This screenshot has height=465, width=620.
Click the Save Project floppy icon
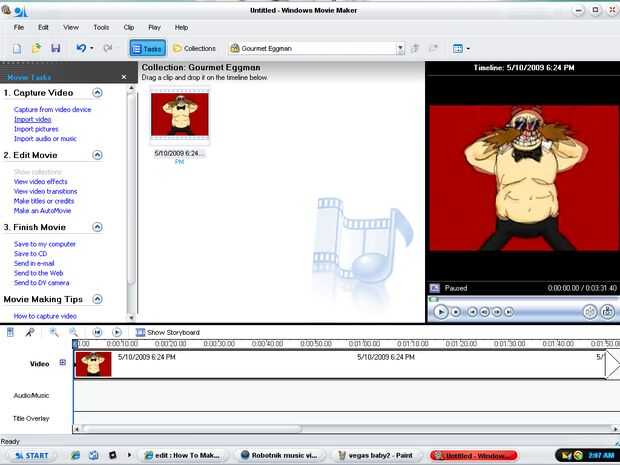click(56, 48)
